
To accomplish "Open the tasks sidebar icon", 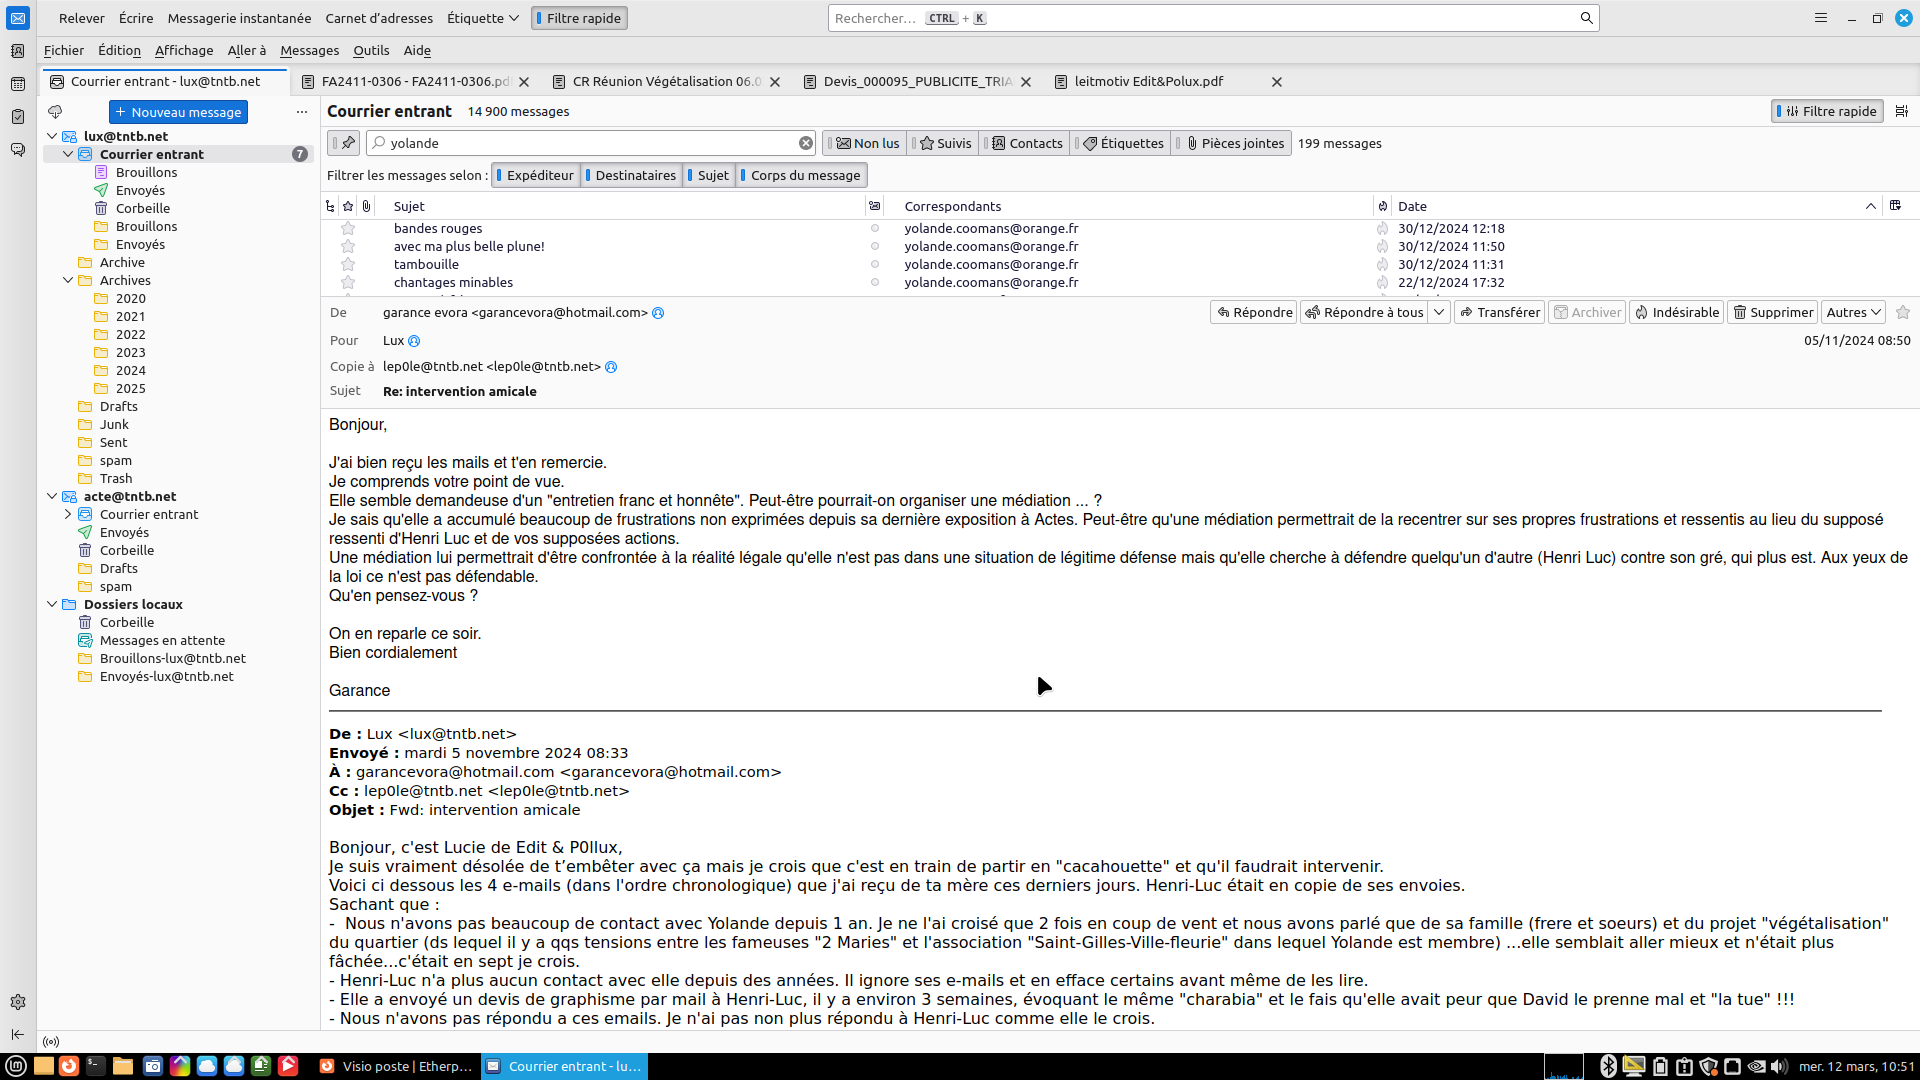I will click(17, 117).
